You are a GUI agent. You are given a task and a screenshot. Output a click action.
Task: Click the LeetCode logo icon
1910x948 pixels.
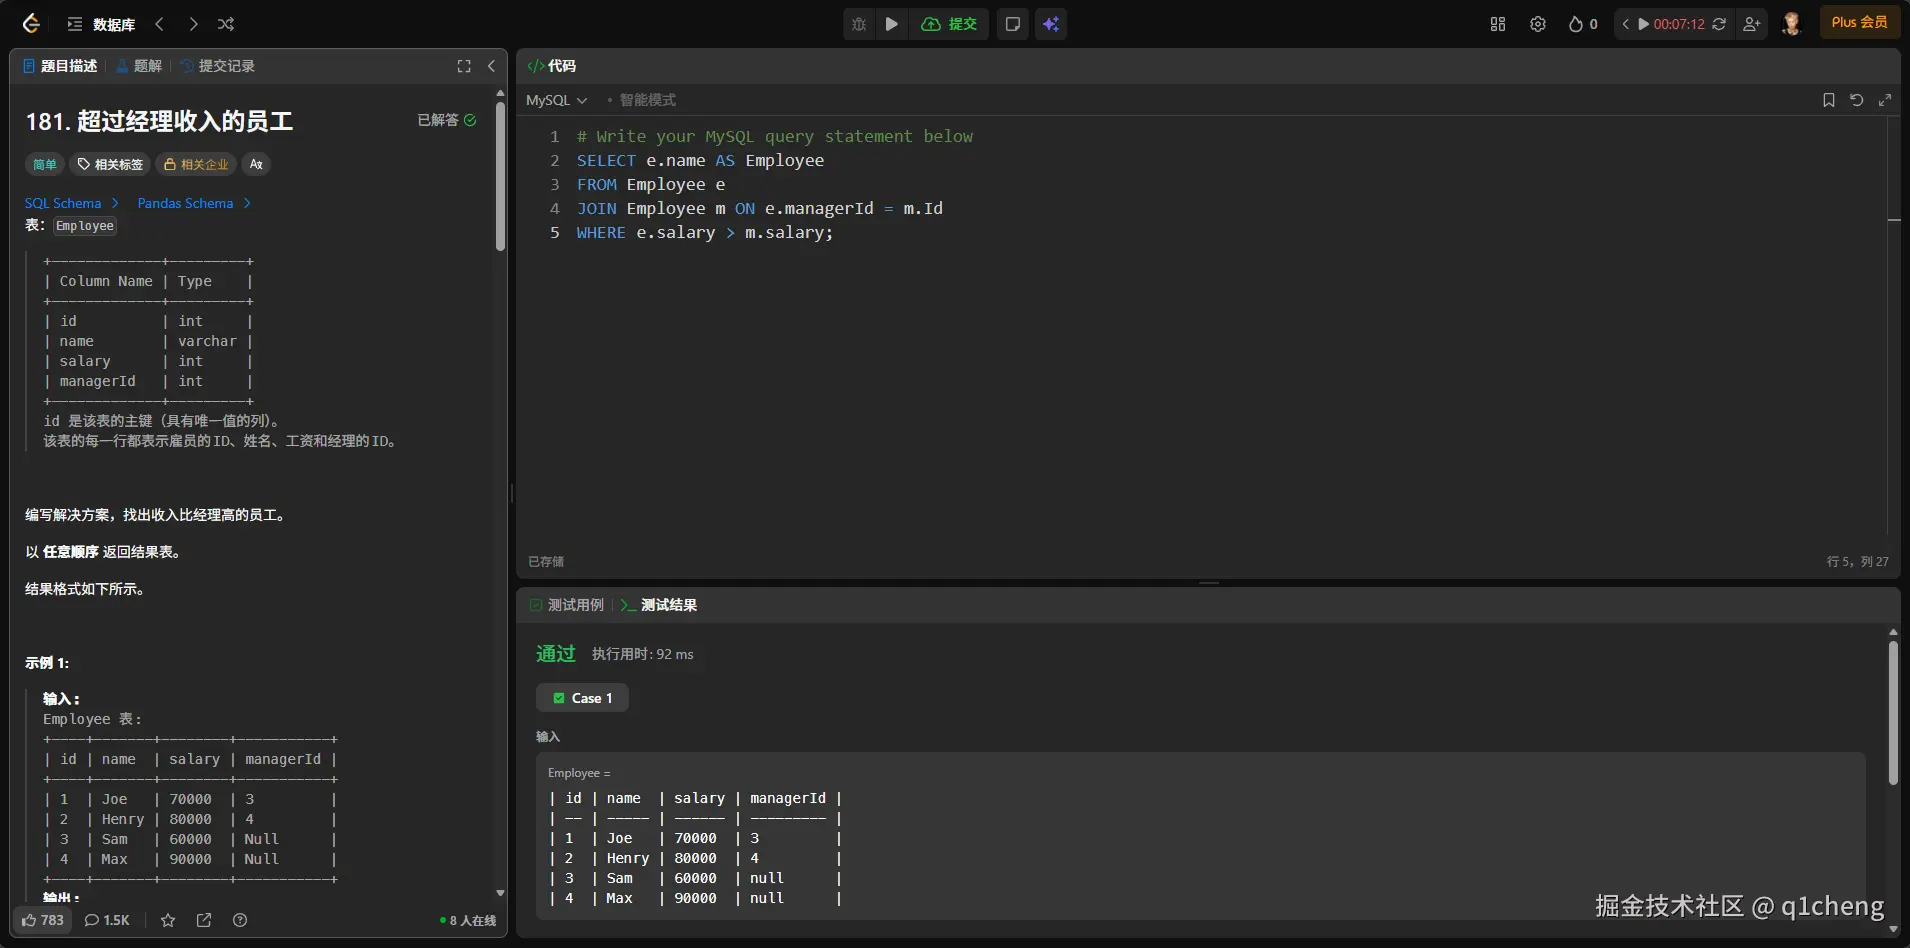[31, 24]
